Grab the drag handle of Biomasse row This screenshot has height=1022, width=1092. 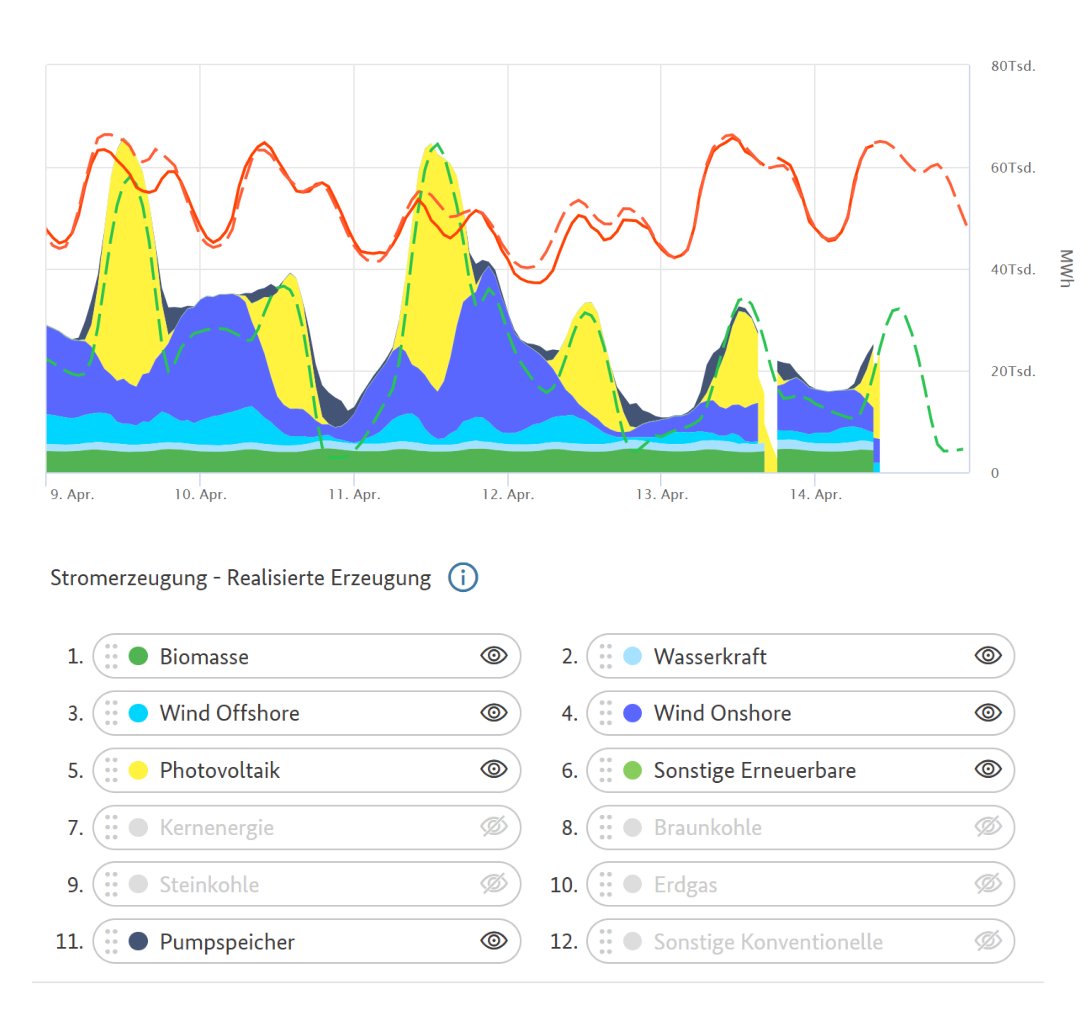tap(111, 656)
